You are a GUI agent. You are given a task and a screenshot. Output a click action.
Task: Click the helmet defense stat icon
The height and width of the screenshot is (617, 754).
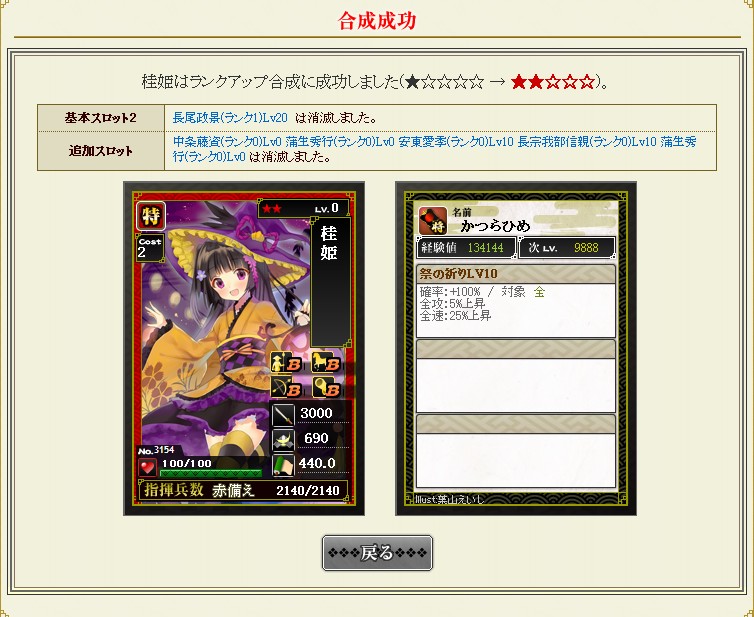[283, 439]
